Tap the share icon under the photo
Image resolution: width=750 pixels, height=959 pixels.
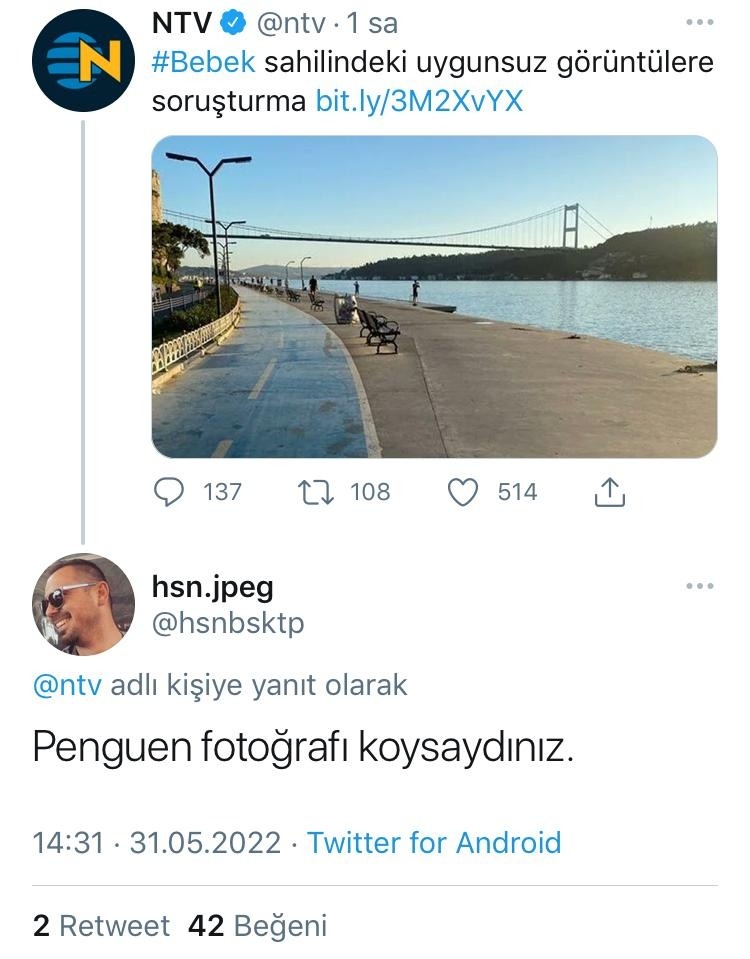[x=609, y=491]
